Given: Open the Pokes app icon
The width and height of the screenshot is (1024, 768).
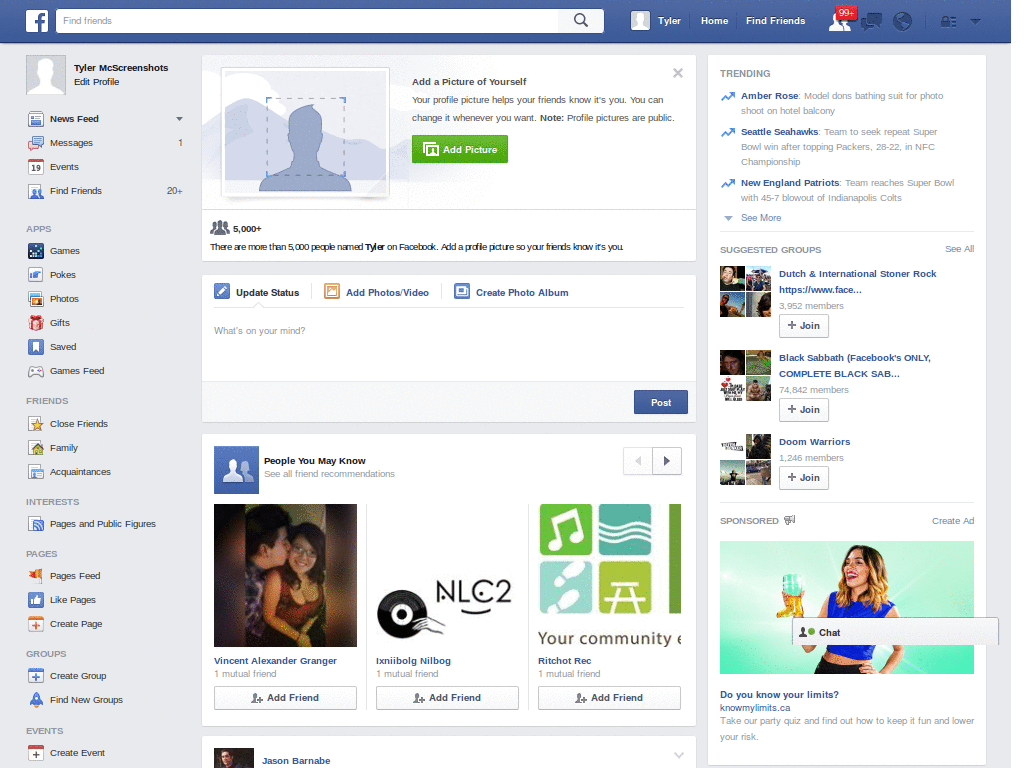Looking at the screenshot, I should (36, 275).
